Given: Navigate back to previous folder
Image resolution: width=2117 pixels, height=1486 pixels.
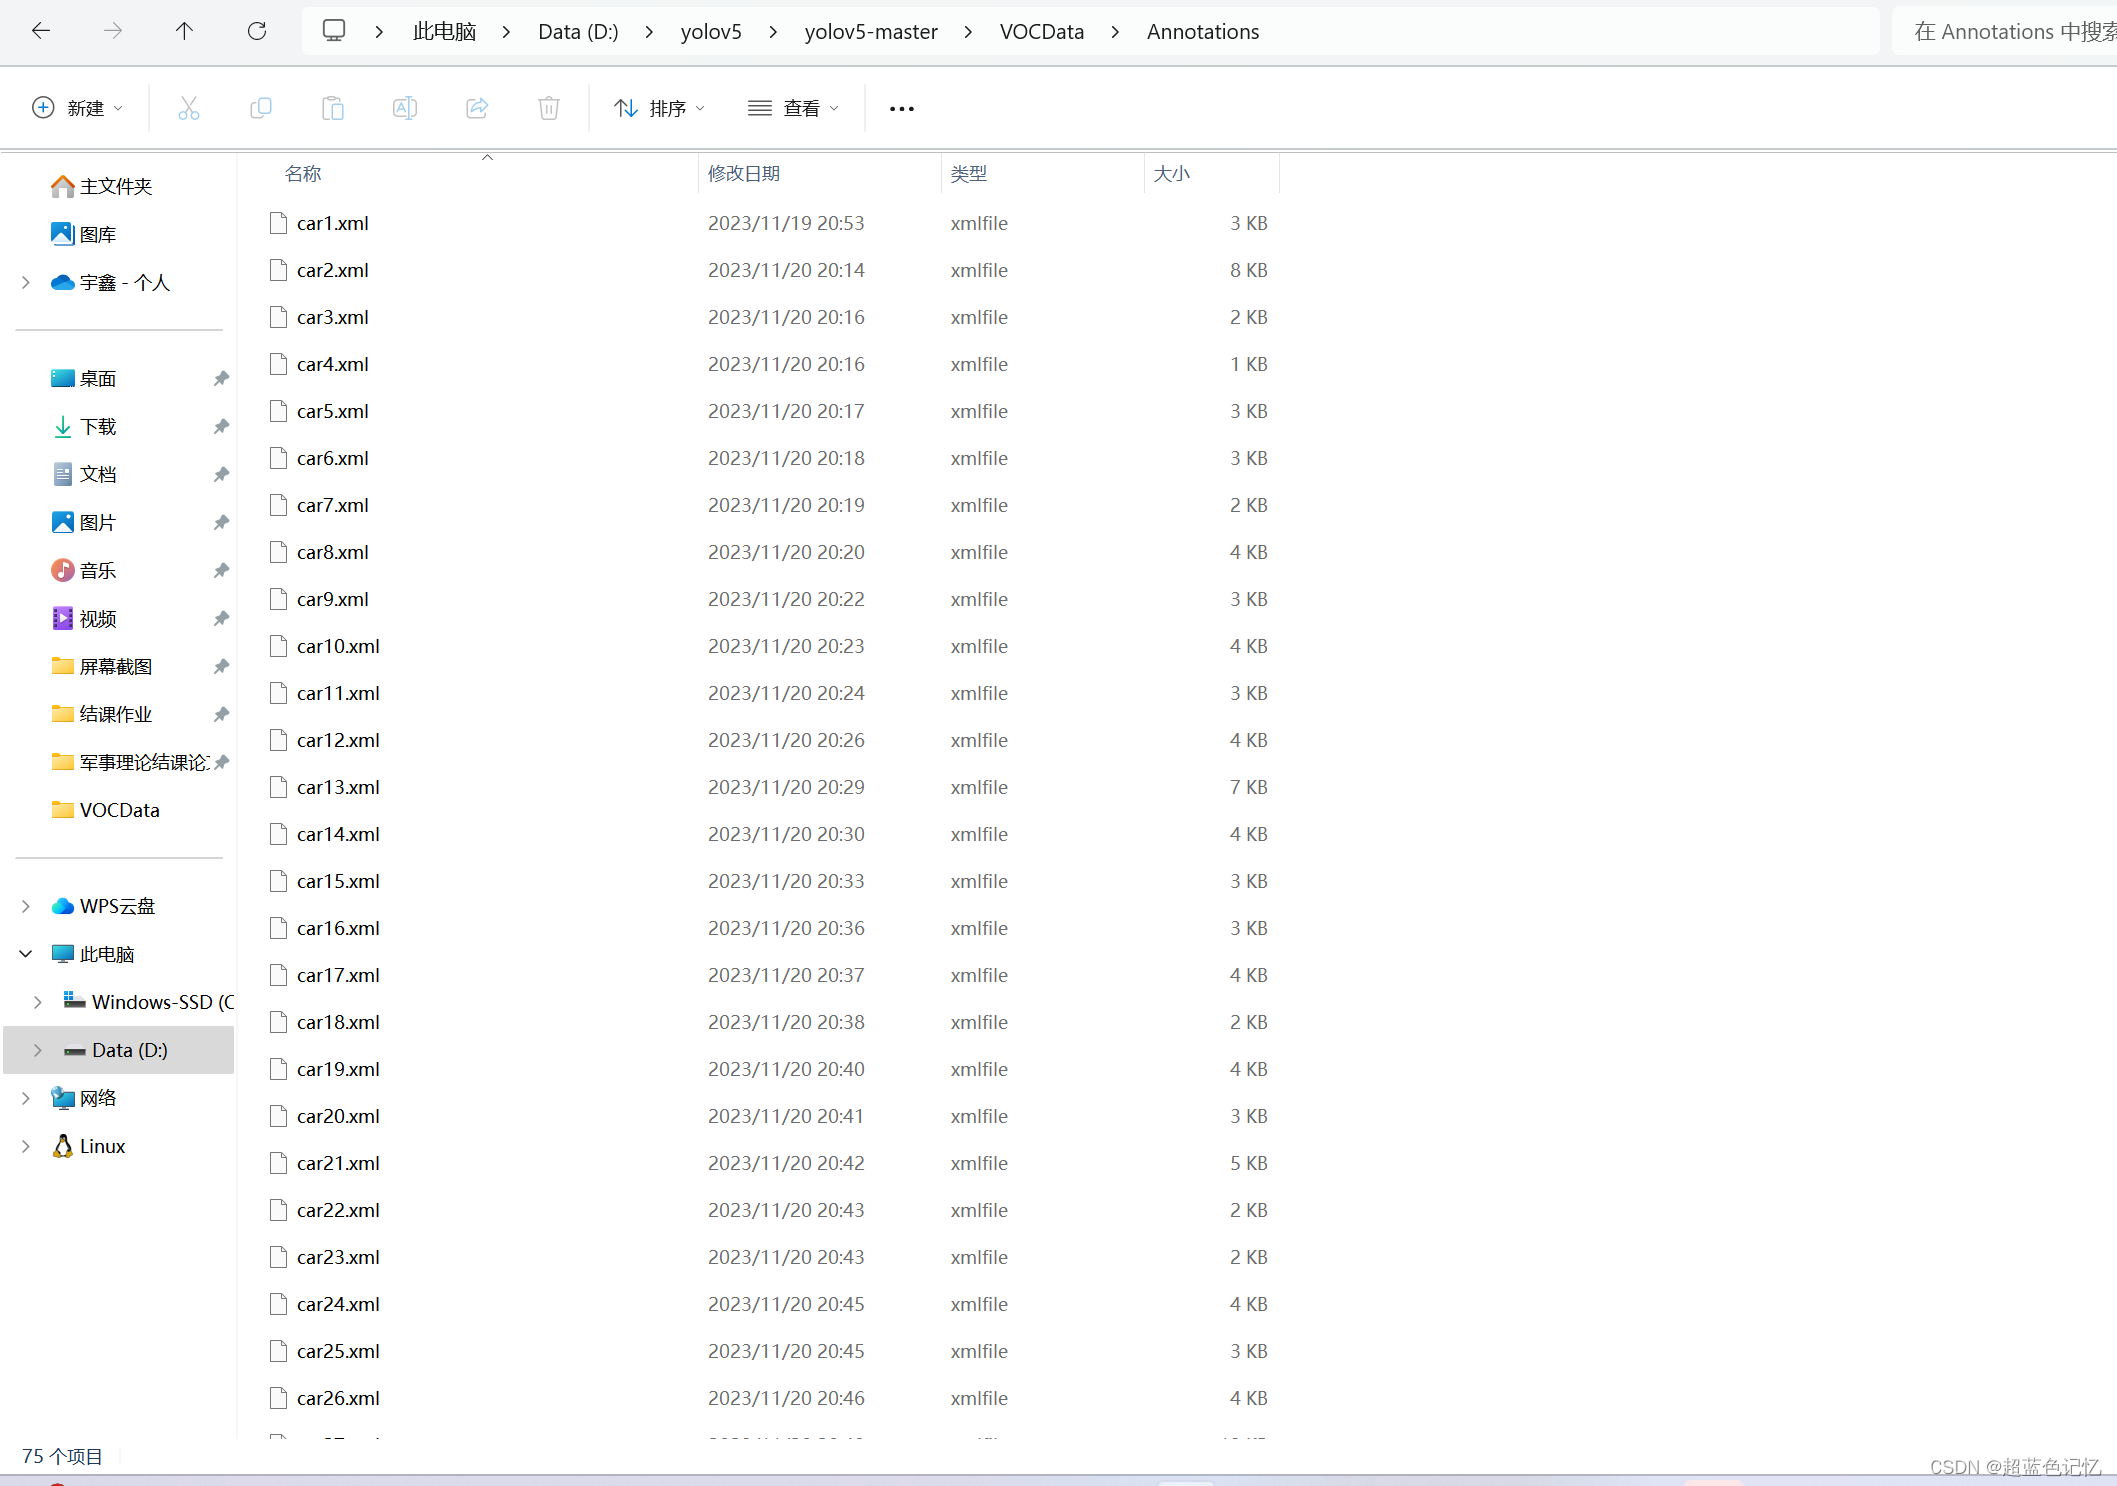Looking at the screenshot, I should pyautogui.click(x=41, y=31).
